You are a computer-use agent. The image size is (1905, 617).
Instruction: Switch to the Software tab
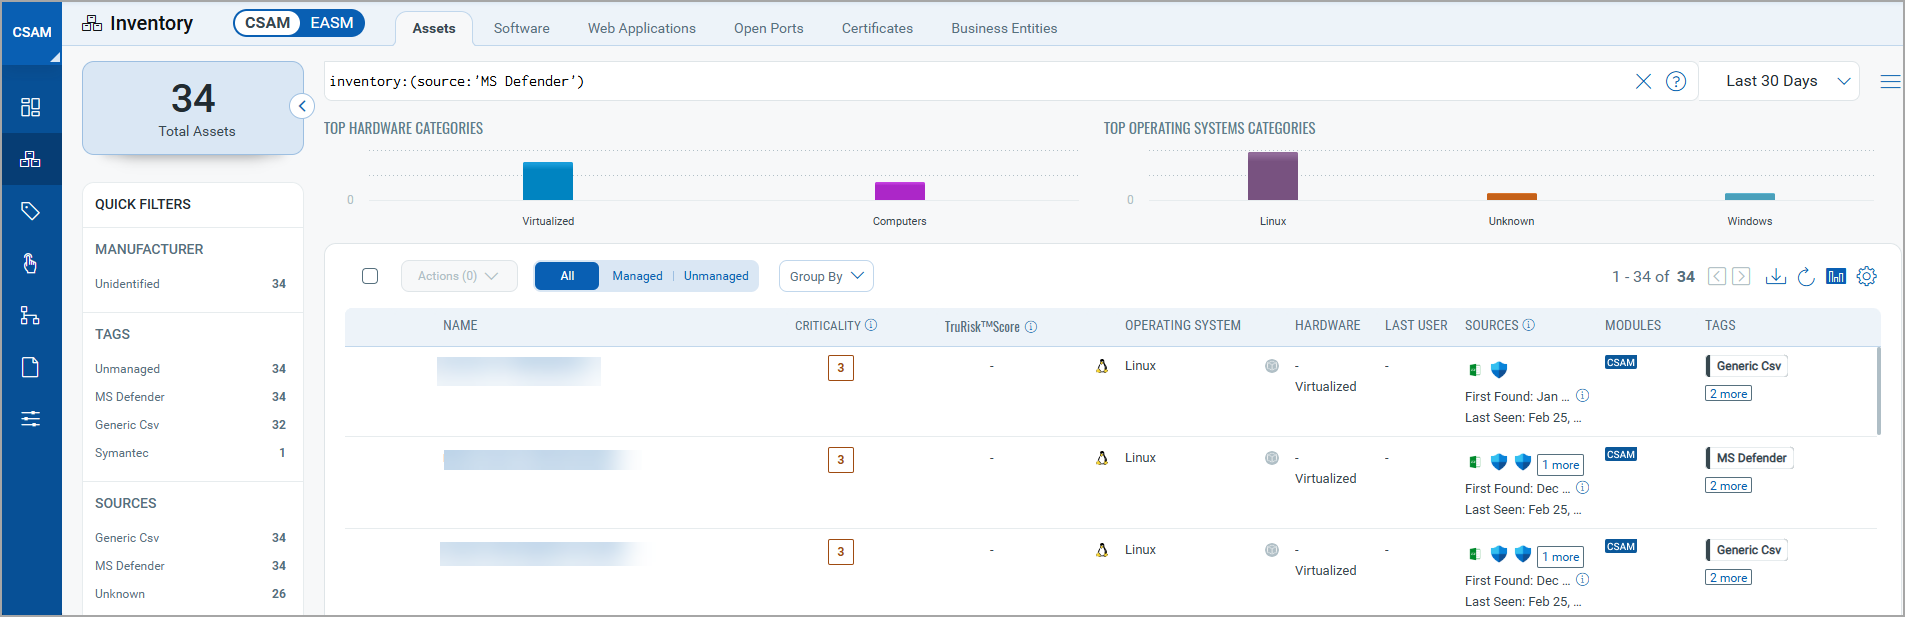tap(521, 28)
